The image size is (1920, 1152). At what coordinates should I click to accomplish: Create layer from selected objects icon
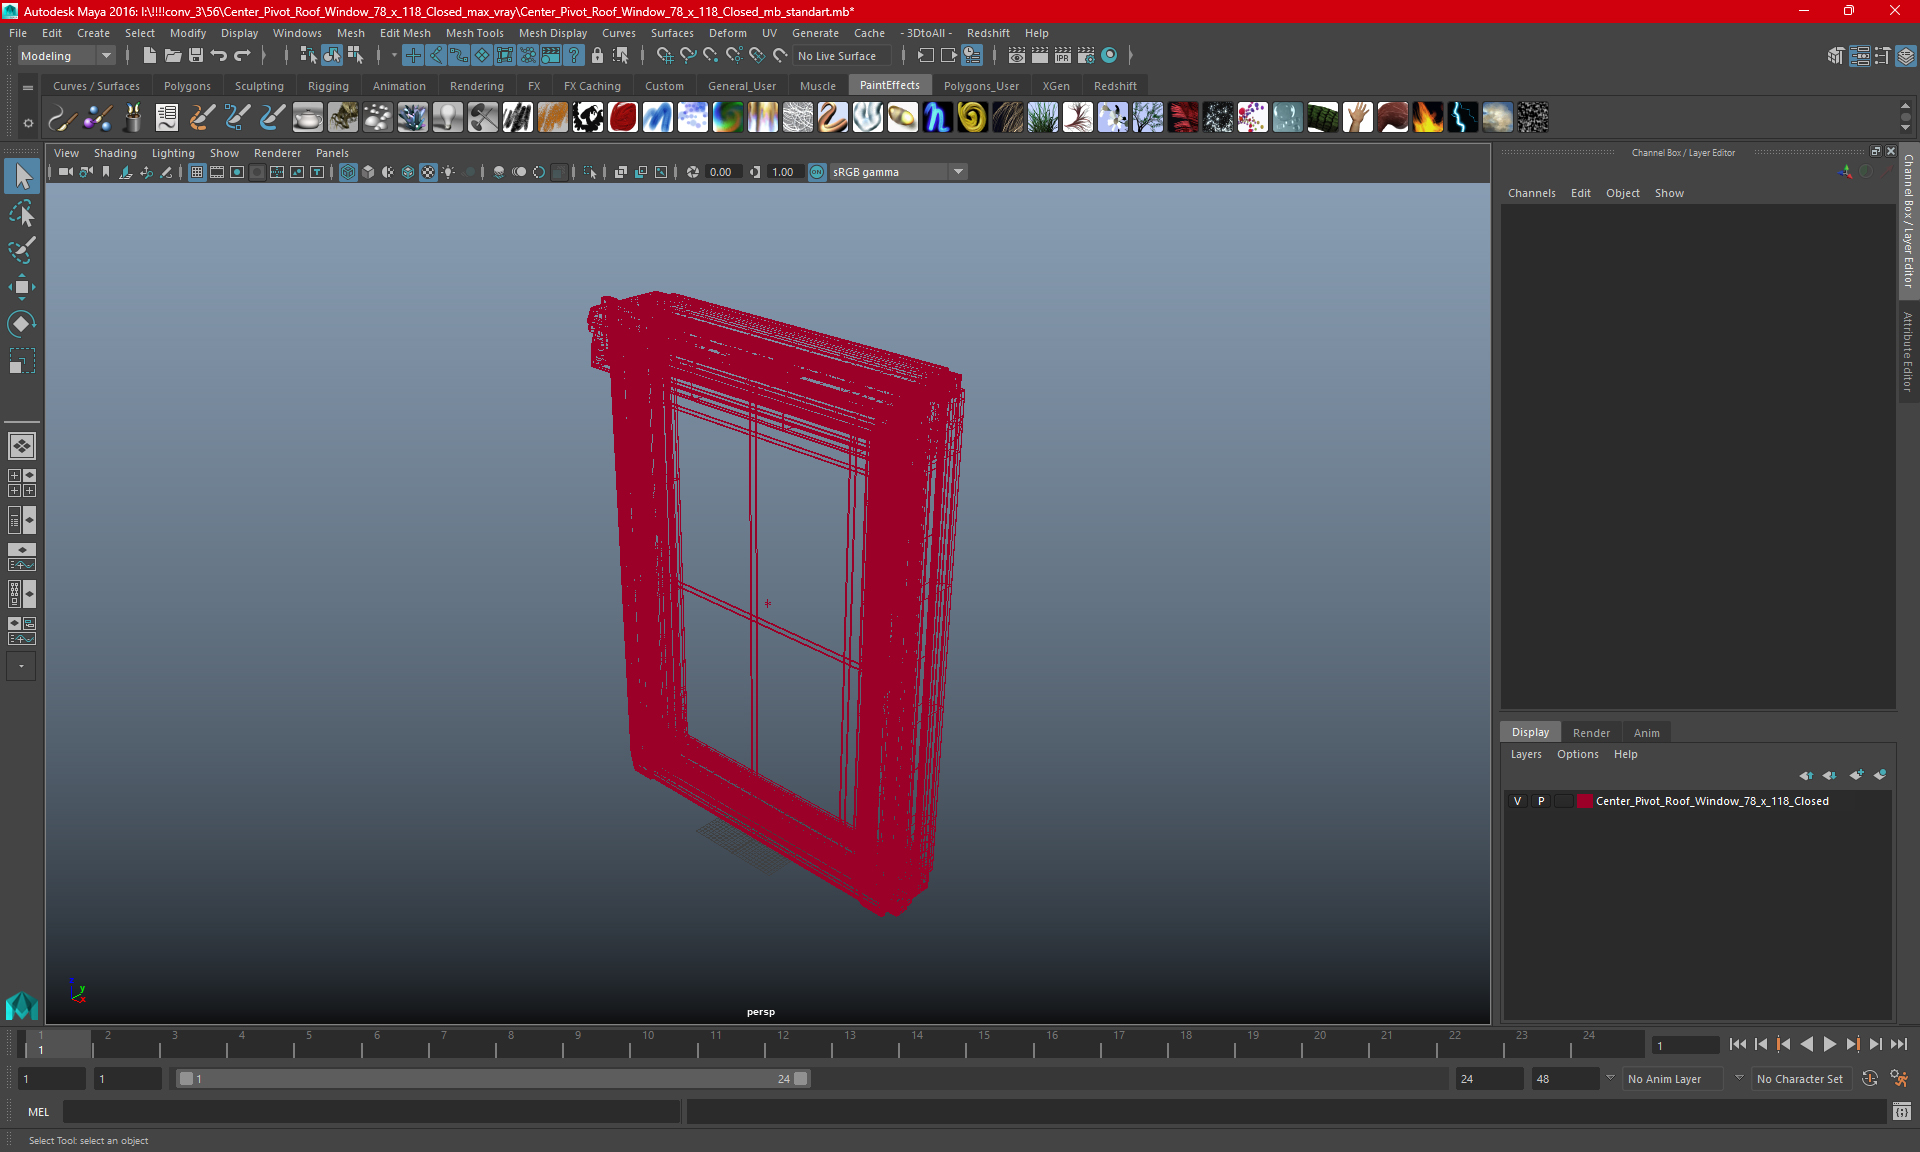(1880, 775)
